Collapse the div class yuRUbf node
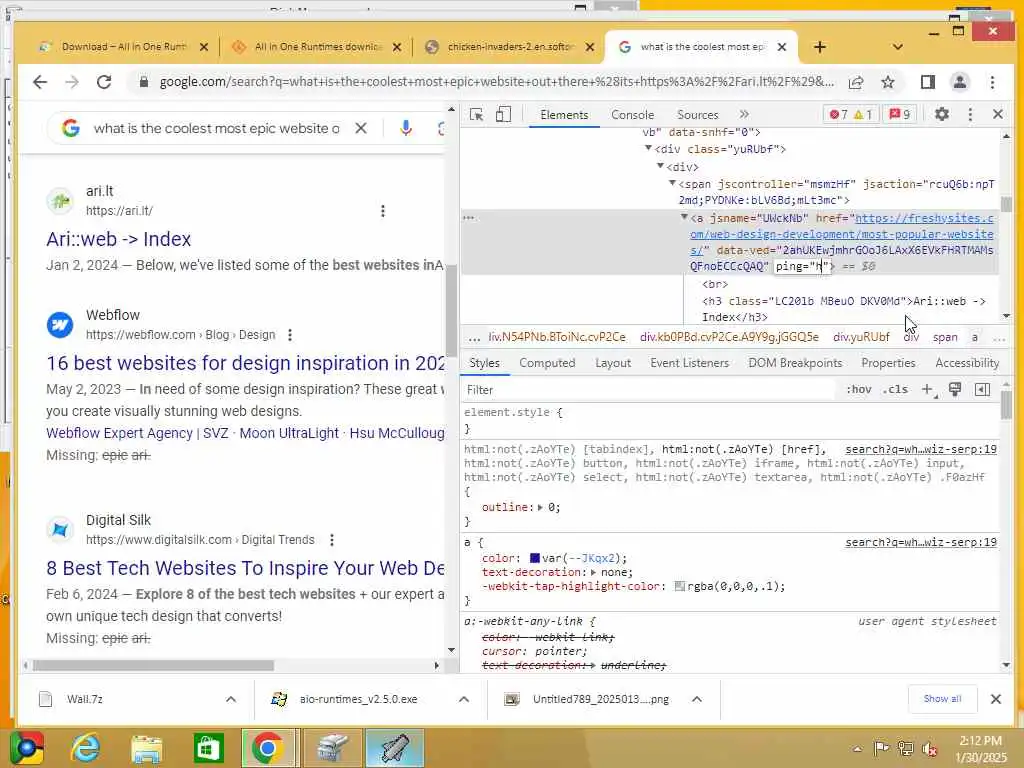 pos(648,148)
